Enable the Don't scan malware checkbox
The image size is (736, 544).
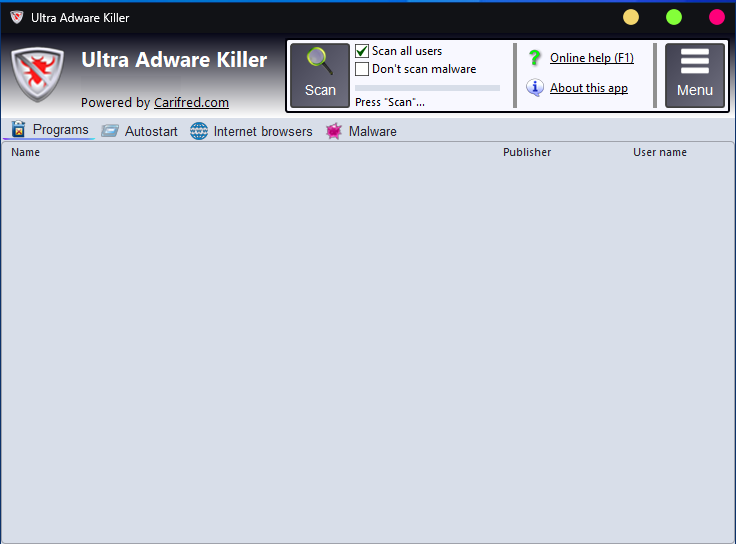(x=362, y=69)
